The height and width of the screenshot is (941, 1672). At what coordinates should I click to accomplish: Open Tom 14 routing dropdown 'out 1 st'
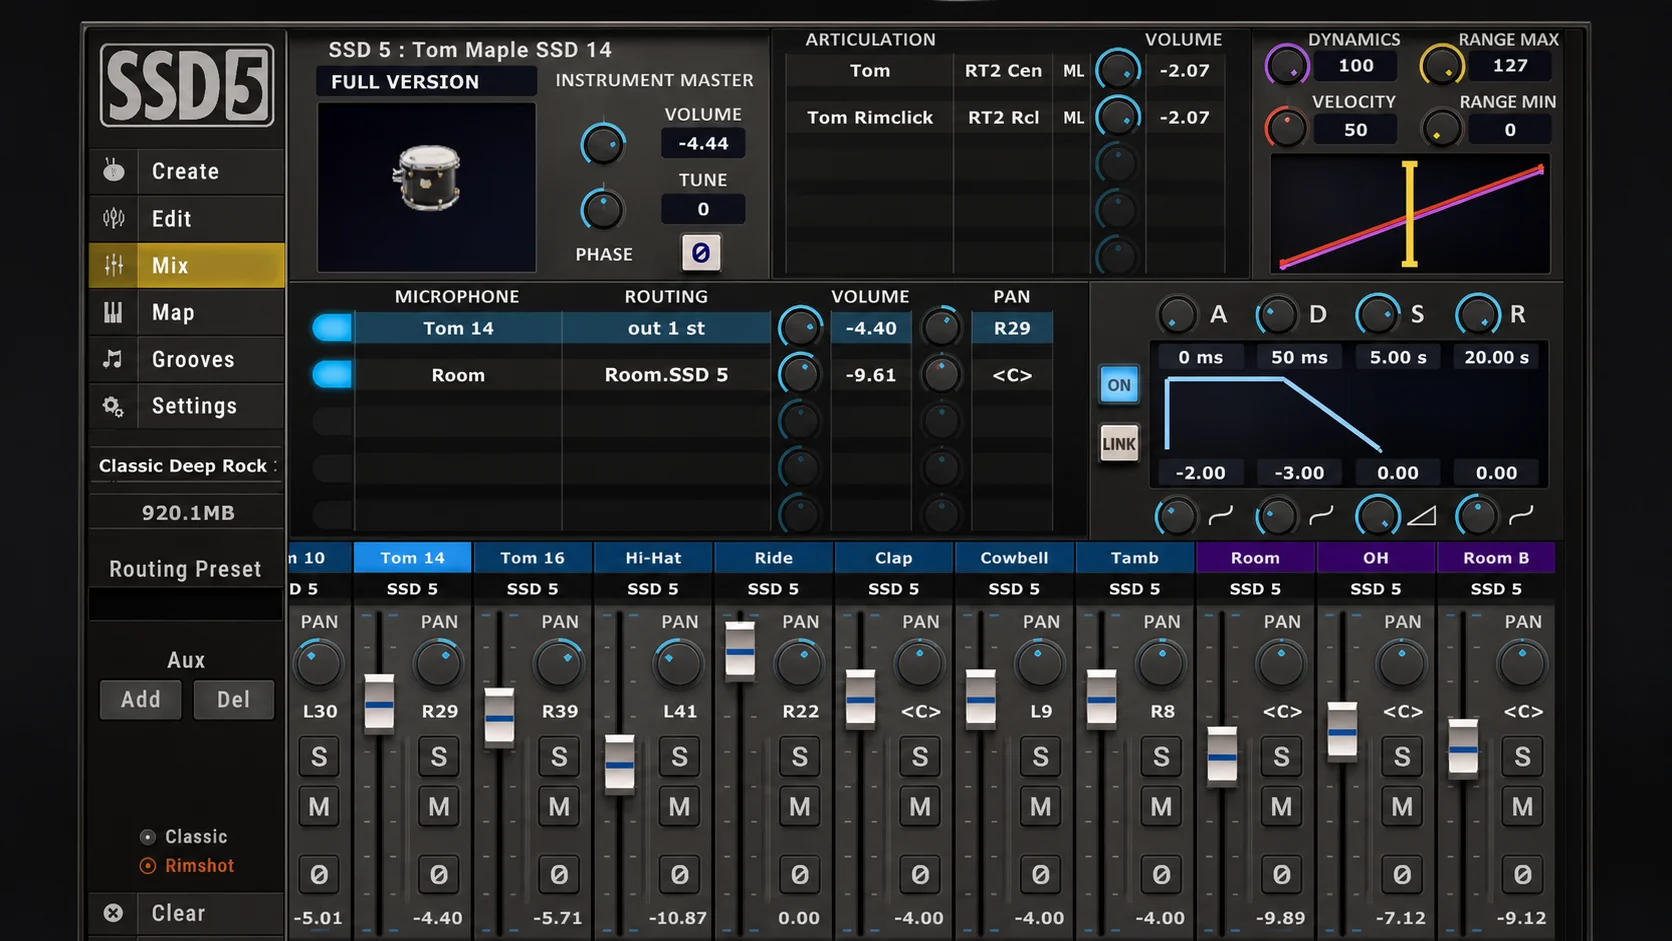click(666, 328)
